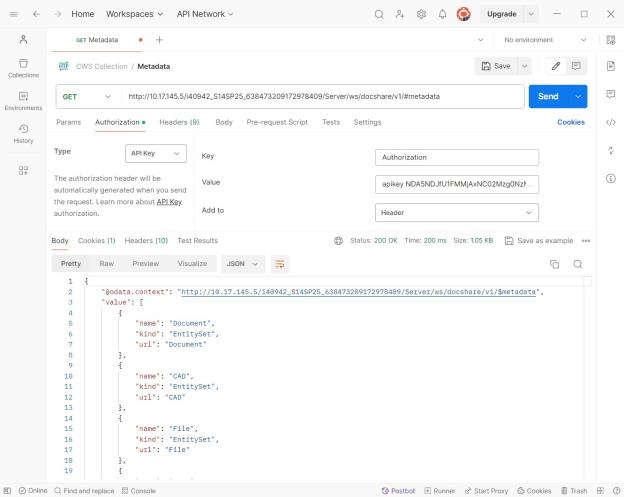The height and width of the screenshot is (497, 624).
Task: Open the code snippet icon
Action: pyautogui.click(x=611, y=122)
